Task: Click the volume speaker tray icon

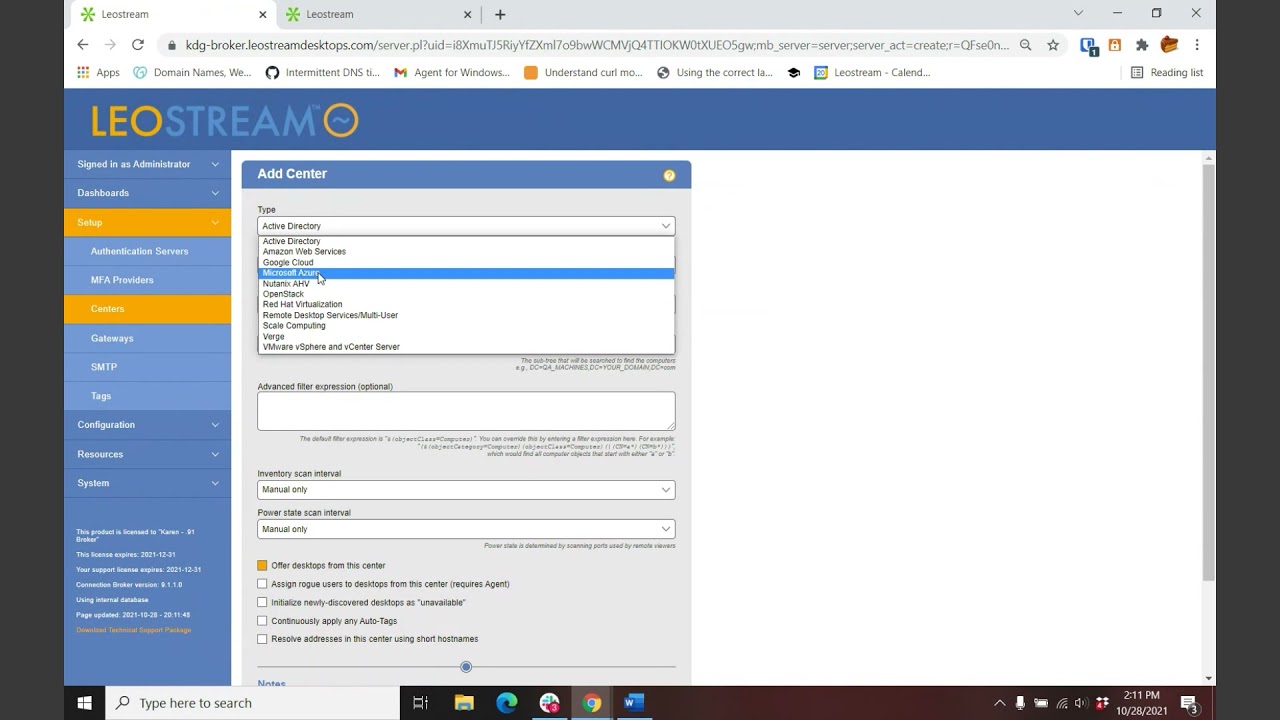Action: tap(1081, 703)
